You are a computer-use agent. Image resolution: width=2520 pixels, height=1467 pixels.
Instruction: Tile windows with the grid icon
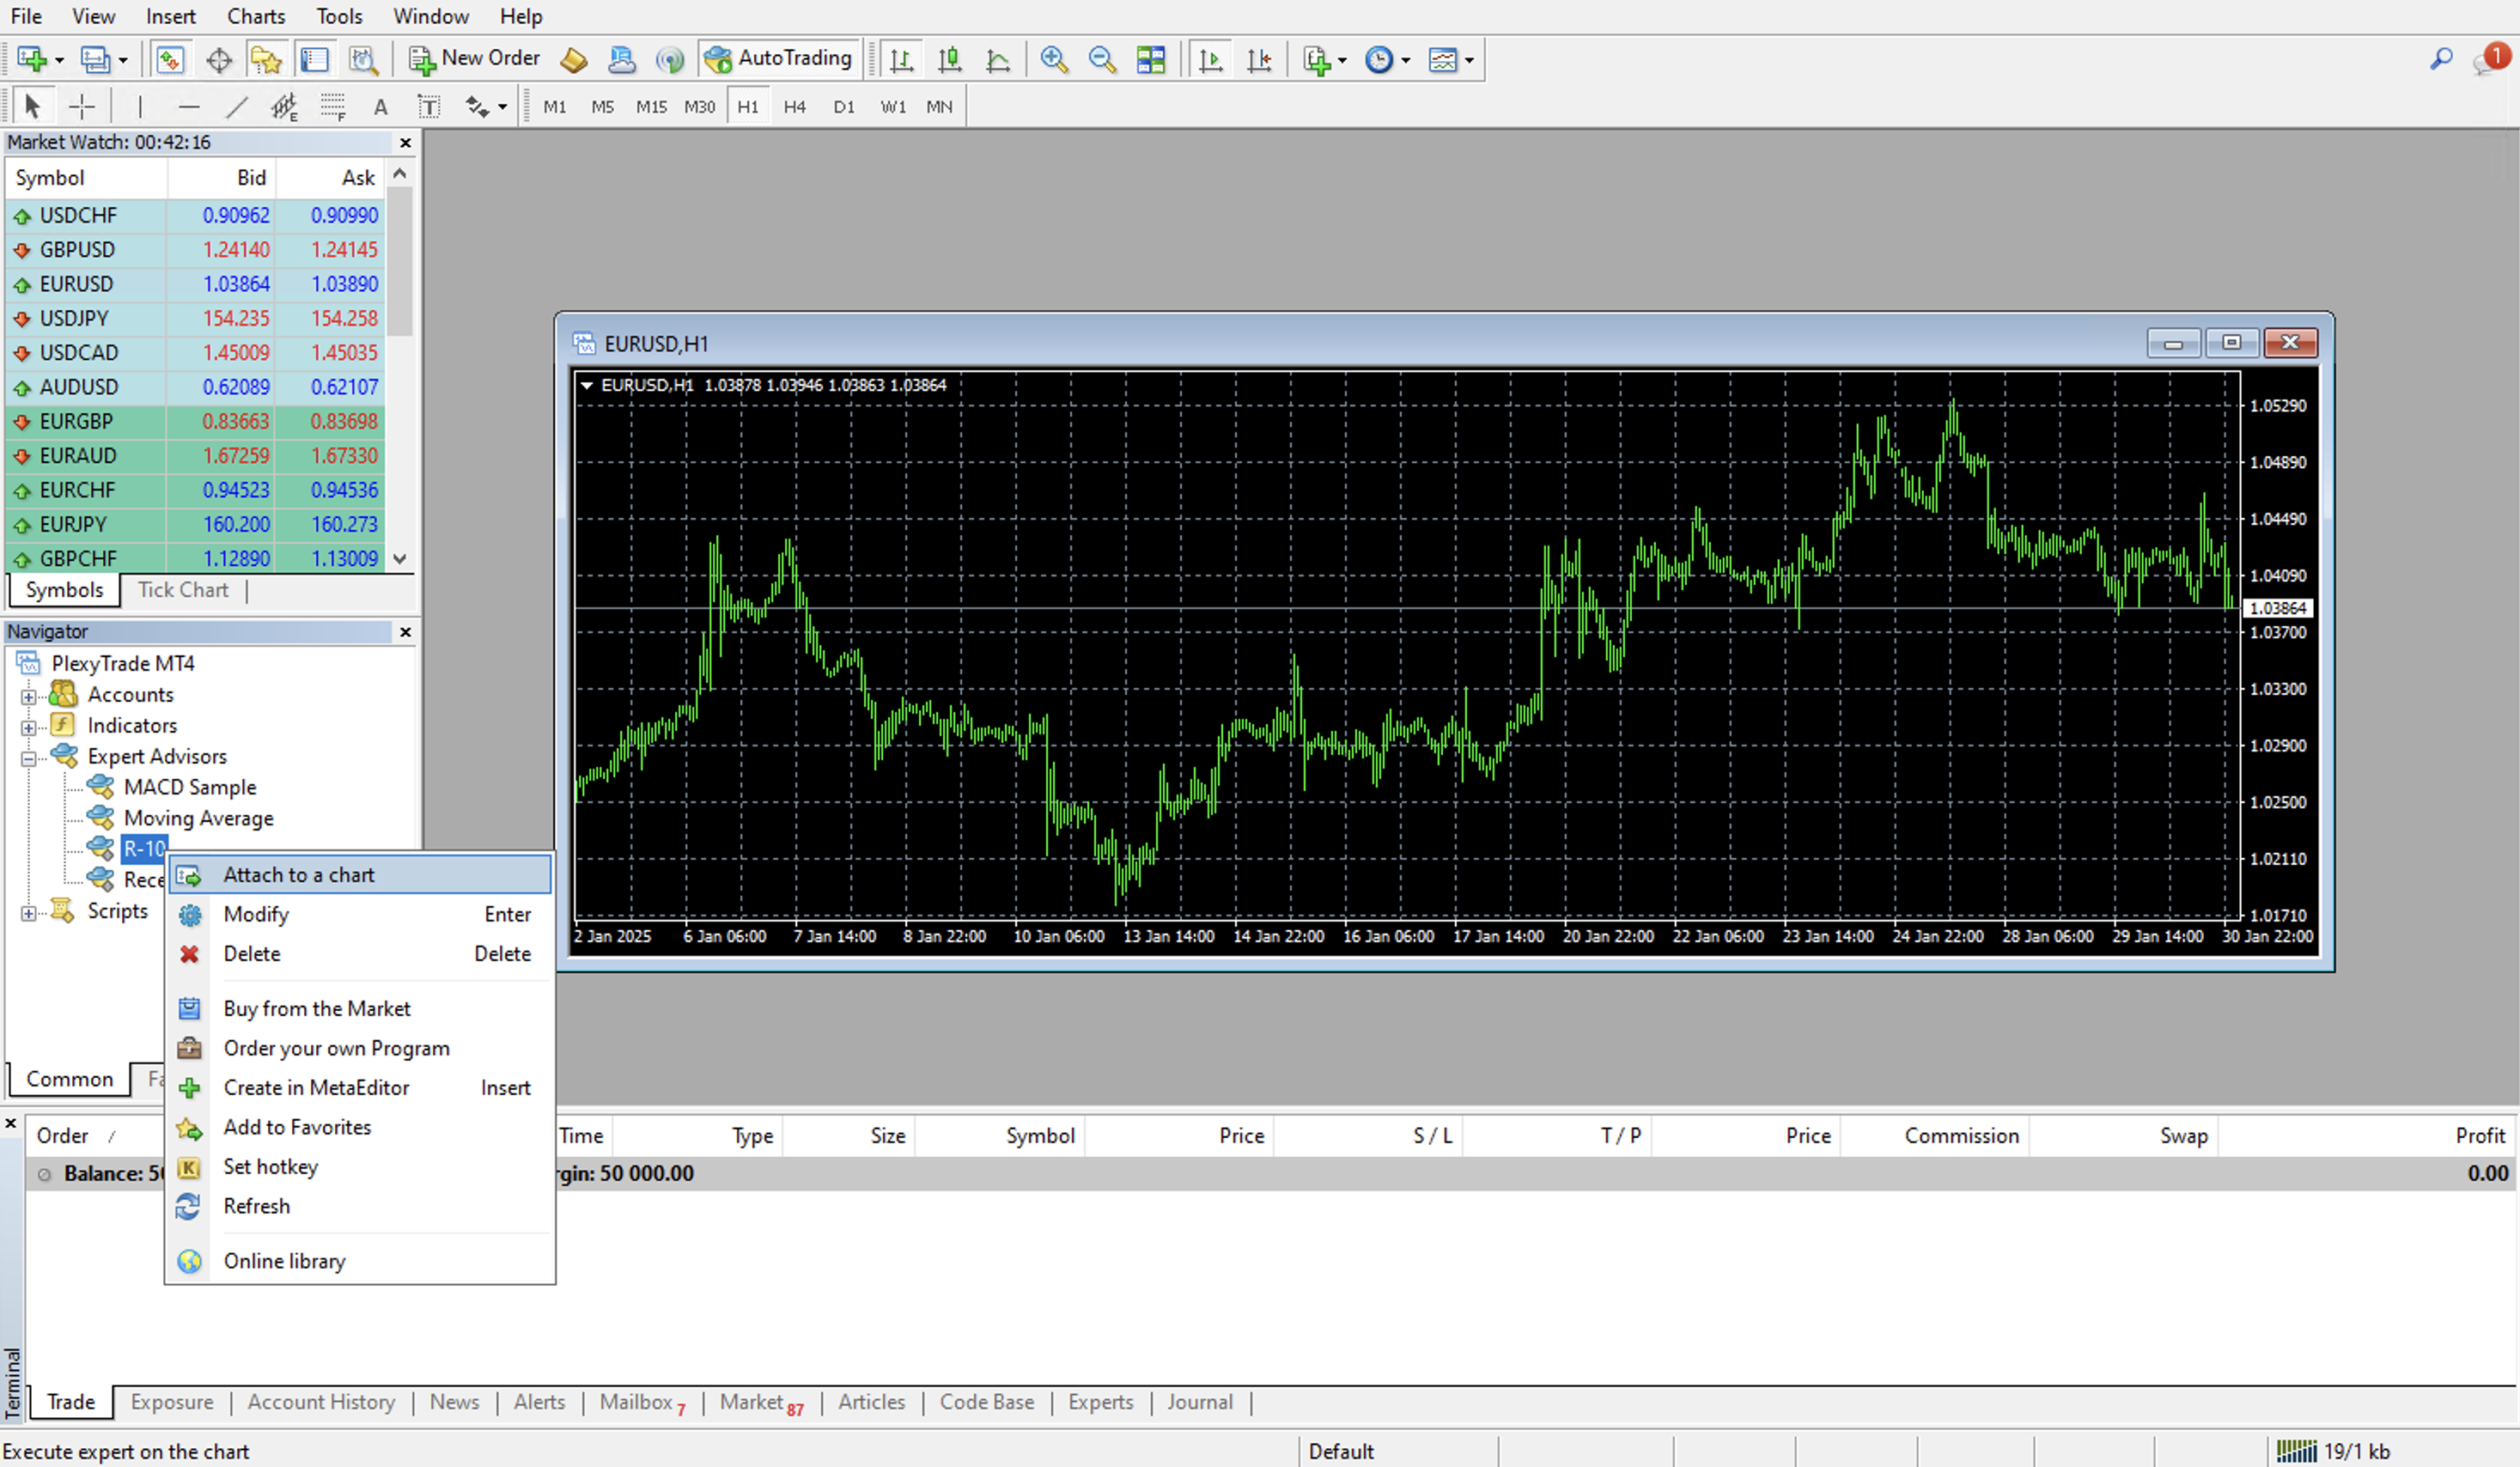(x=1151, y=60)
